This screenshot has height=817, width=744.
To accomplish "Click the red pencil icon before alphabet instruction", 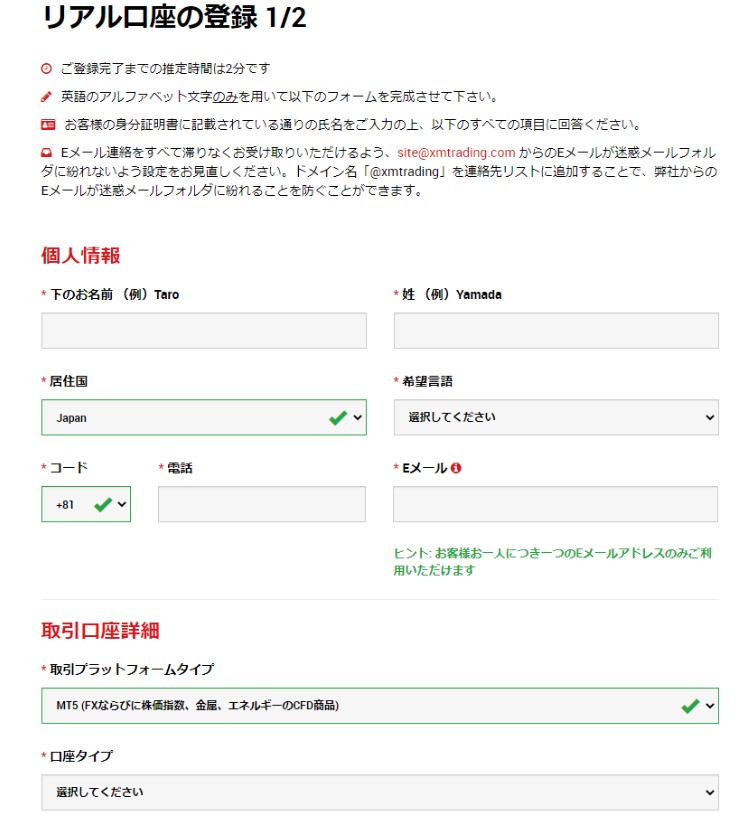I will (x=46, y=96).
